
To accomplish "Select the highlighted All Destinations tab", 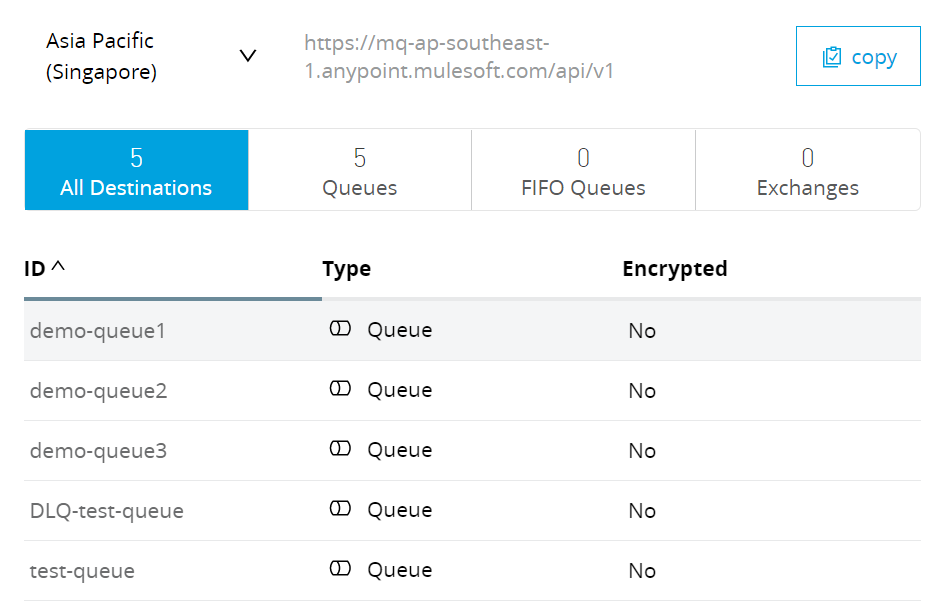I will [136, 170].
